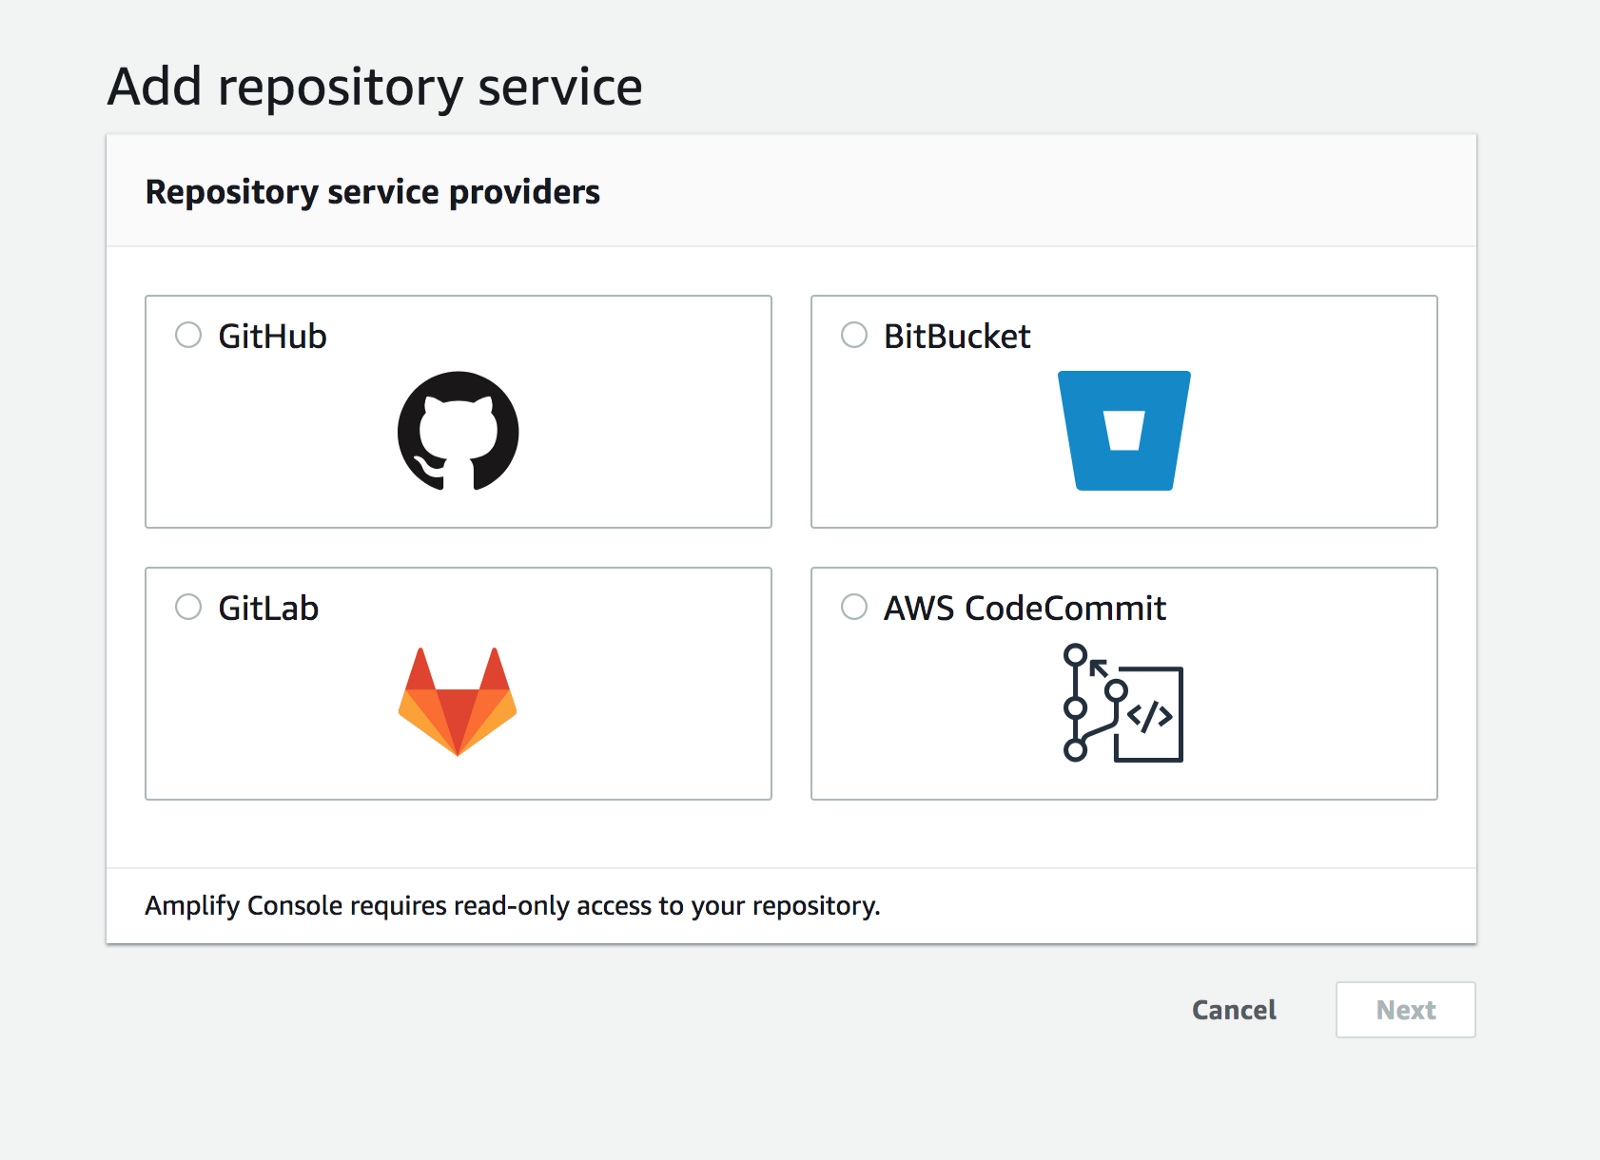Click the "BitBucket" provider label text
The image size is (1600, 1160).
957,337
